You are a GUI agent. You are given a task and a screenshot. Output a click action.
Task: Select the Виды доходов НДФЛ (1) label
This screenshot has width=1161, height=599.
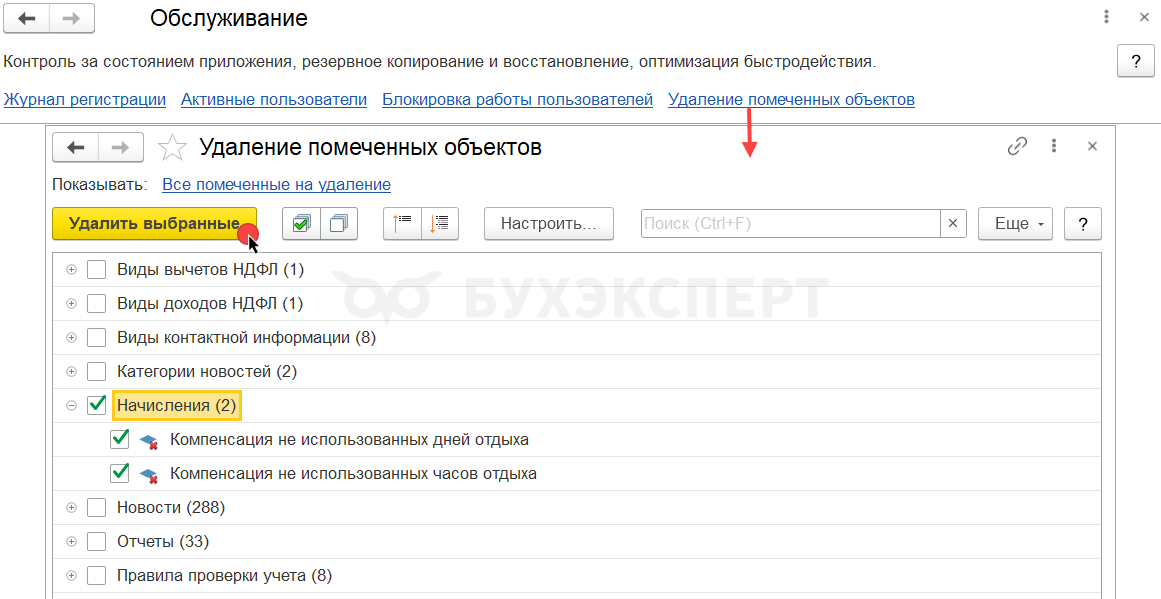click(x=210, y=304)
